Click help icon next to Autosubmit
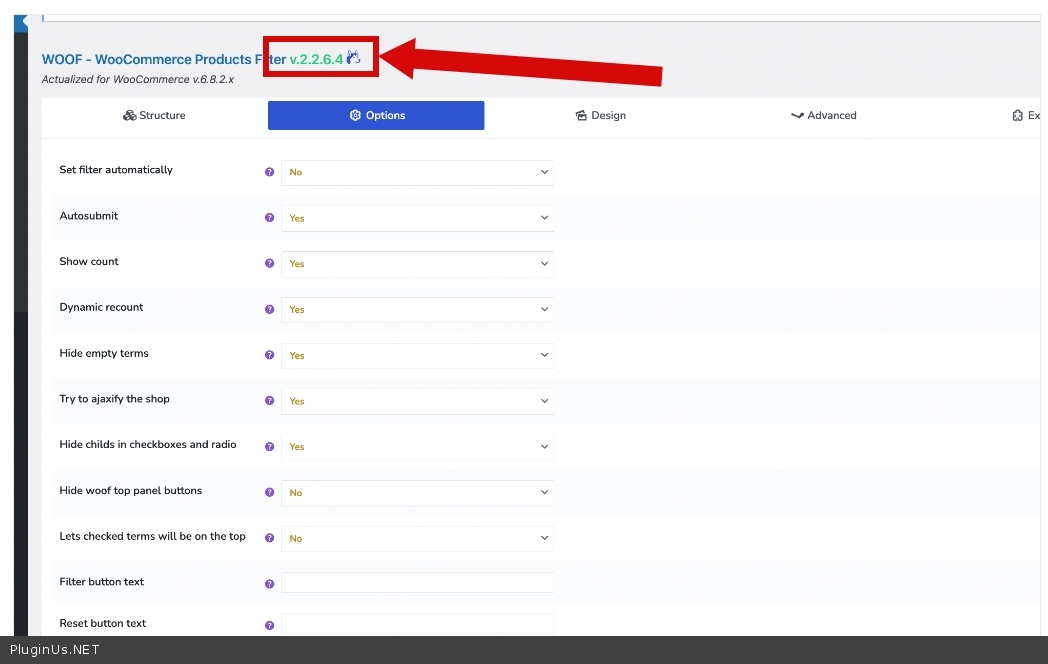Viewport: 1048px width, 664px height. pos(269,218)
